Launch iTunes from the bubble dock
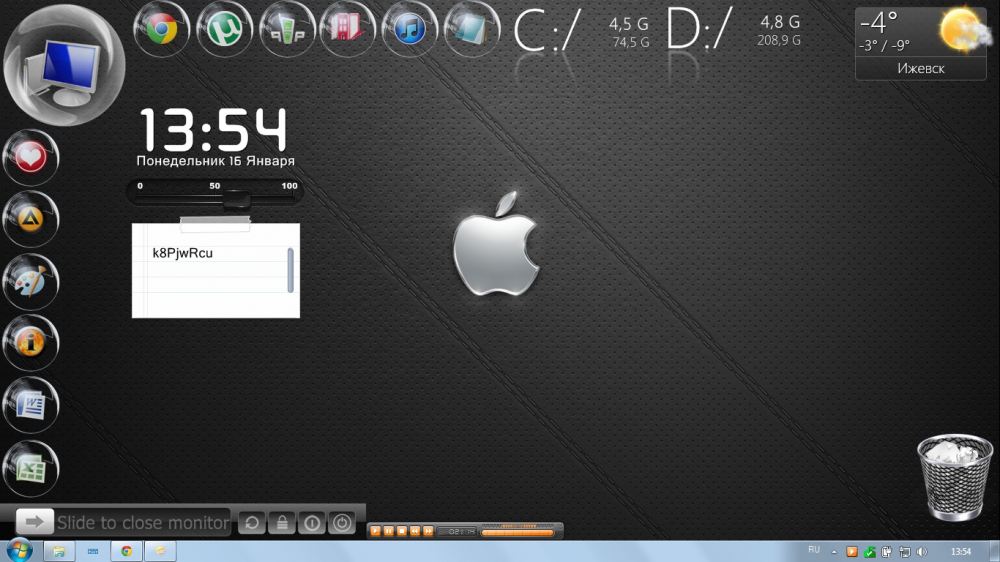The image size is (1000, 562). coord(409,29)
